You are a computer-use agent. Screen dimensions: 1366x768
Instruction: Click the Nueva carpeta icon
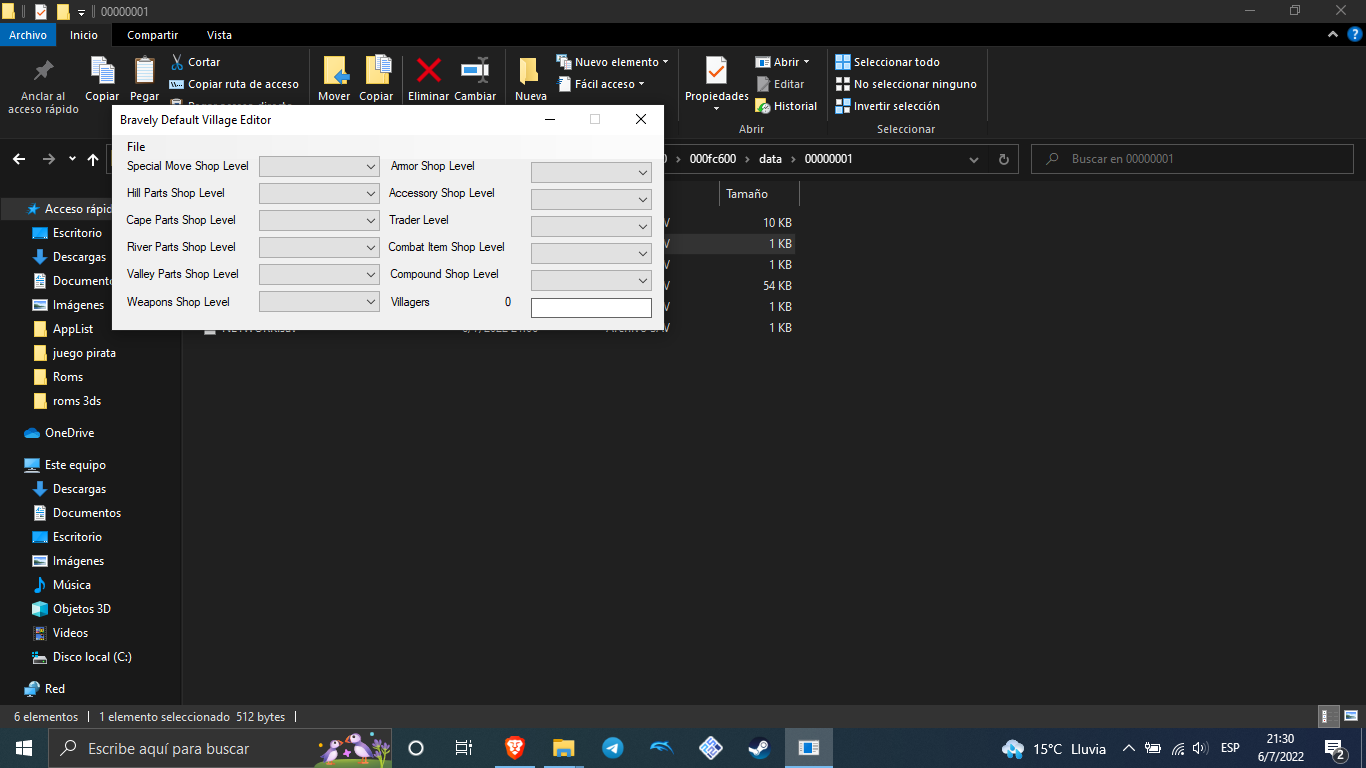click(530, 70)
